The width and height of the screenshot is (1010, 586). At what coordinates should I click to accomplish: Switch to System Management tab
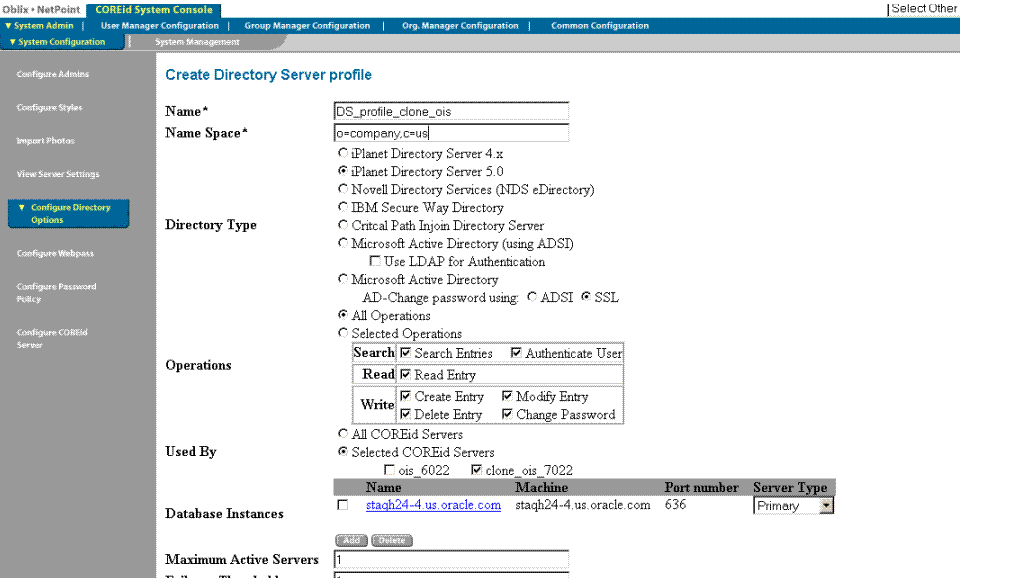pyautogui.click(x=197, y=42)
